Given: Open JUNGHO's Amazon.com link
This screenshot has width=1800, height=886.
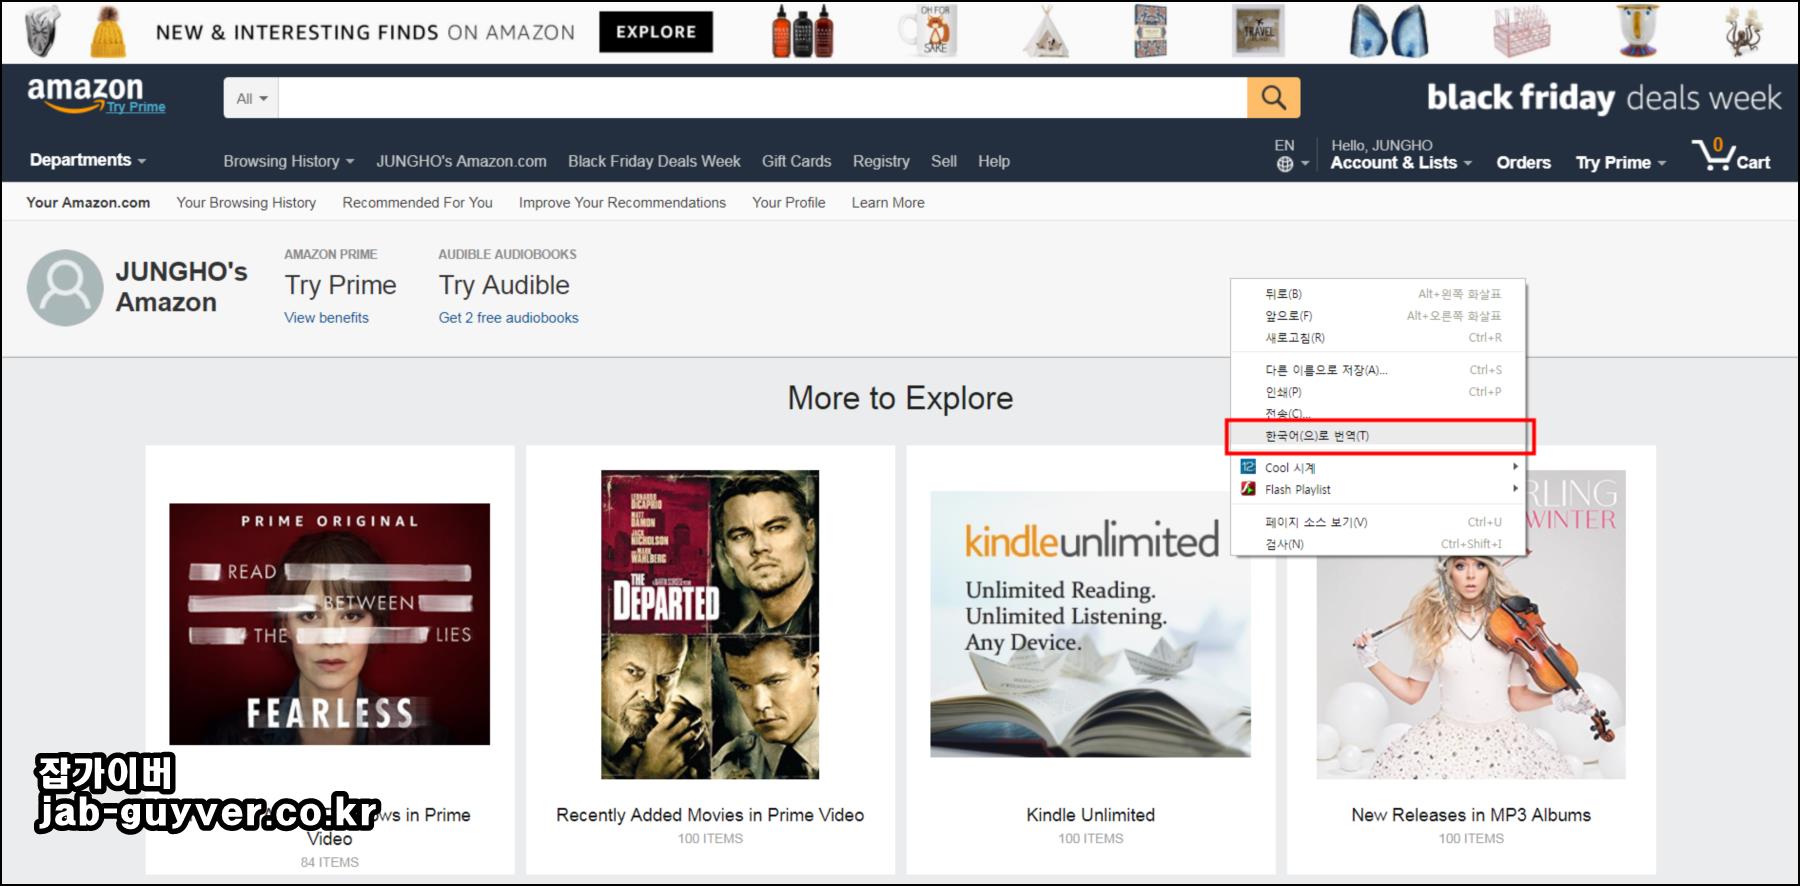Looking at the screenshot, I should coord(461,161).
